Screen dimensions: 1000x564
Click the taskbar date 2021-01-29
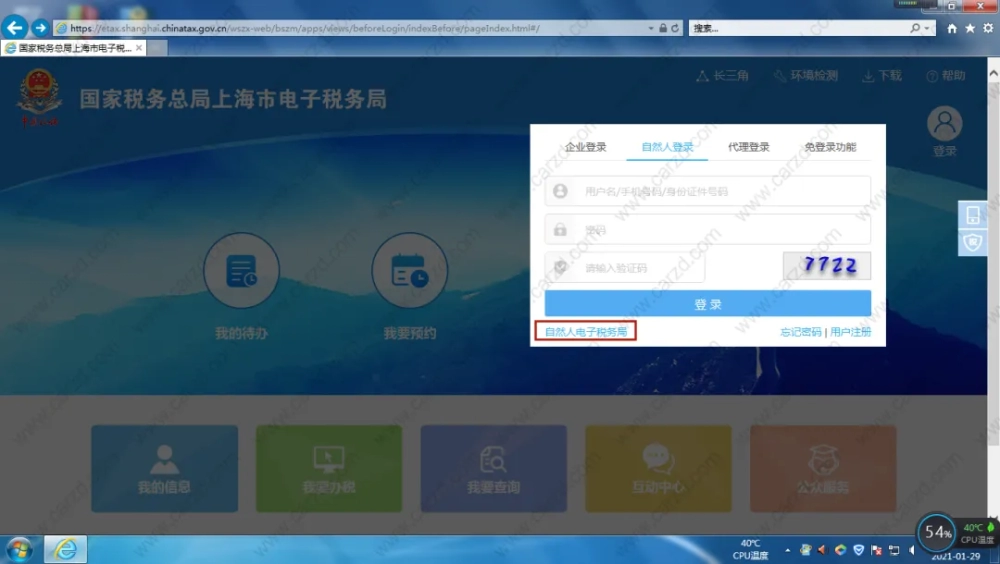click(955, 556)
